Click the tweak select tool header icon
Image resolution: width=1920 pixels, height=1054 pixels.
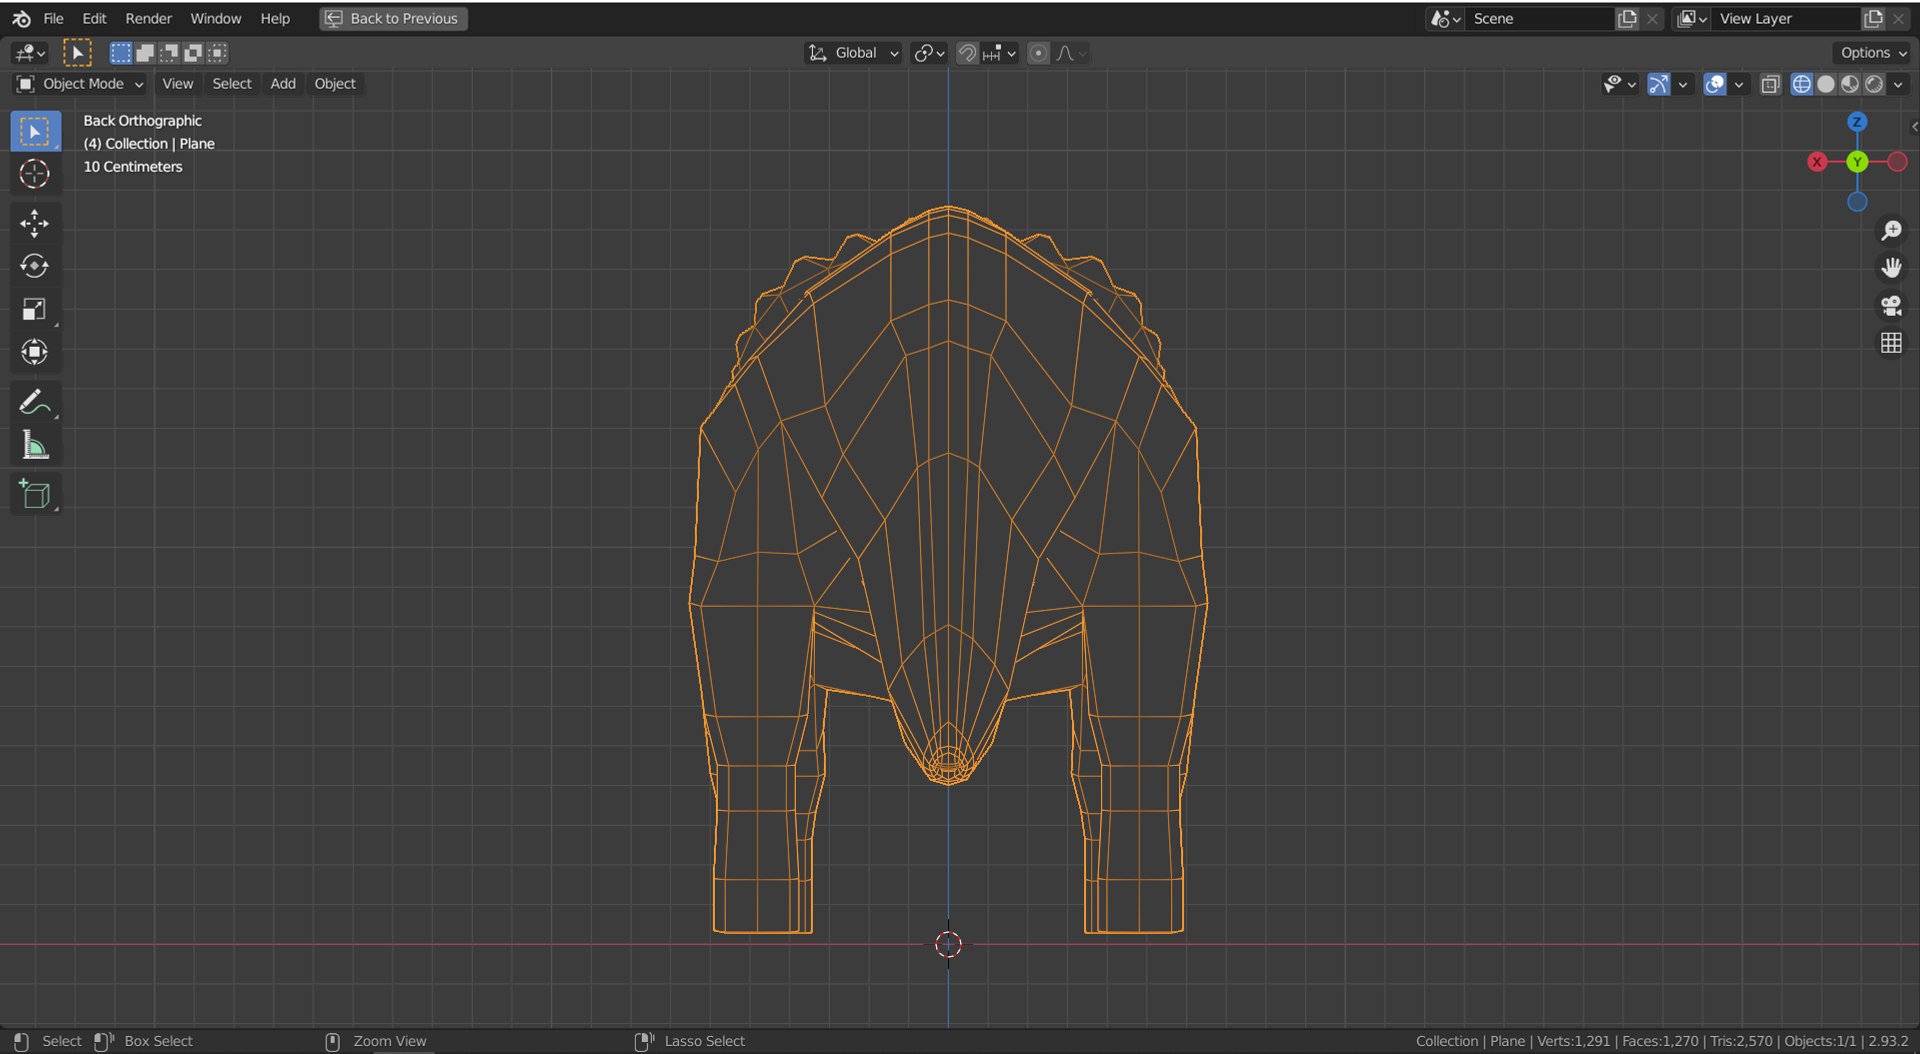[77, 53]
